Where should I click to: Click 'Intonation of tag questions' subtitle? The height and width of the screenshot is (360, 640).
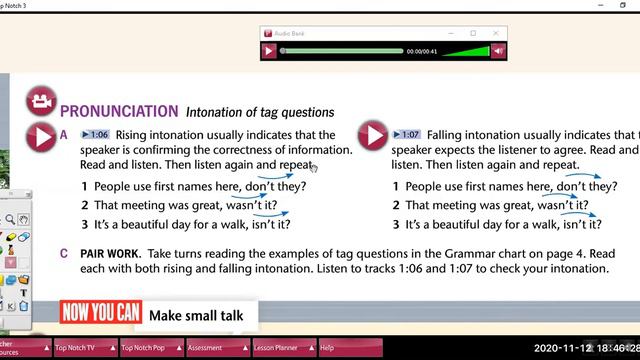tap(260, 112)
